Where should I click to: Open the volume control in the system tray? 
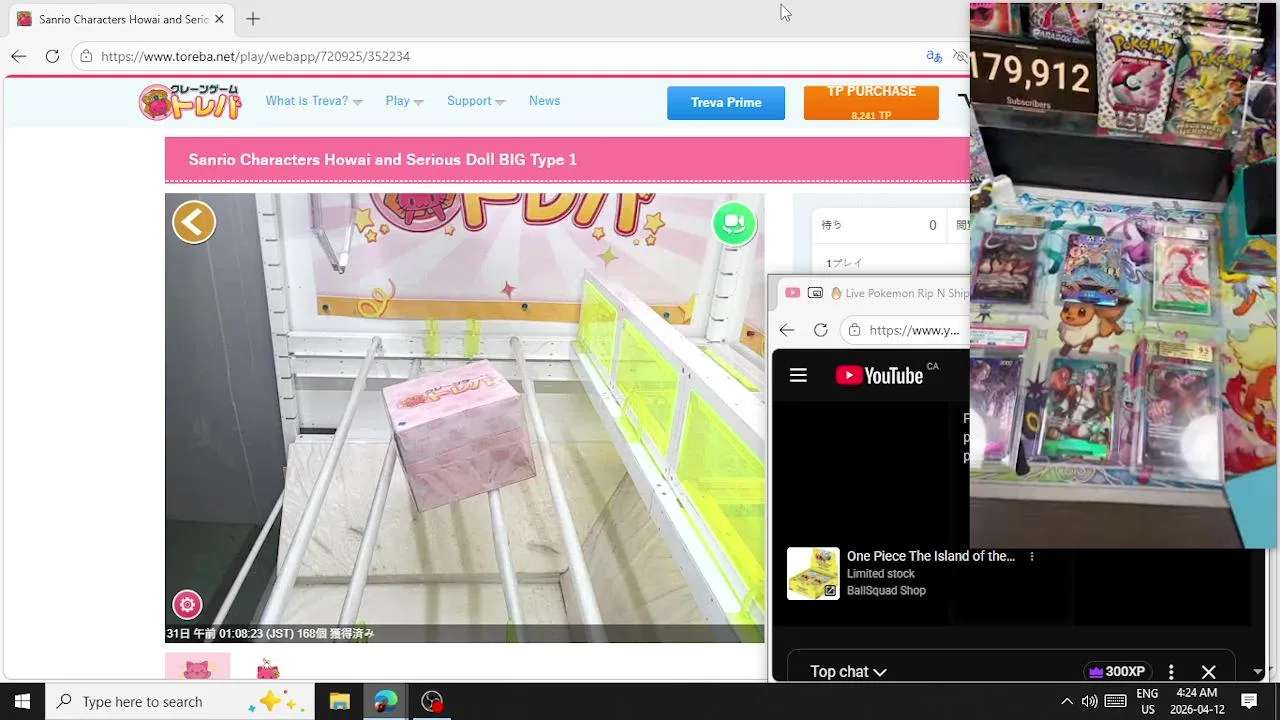pos(1090,701)
